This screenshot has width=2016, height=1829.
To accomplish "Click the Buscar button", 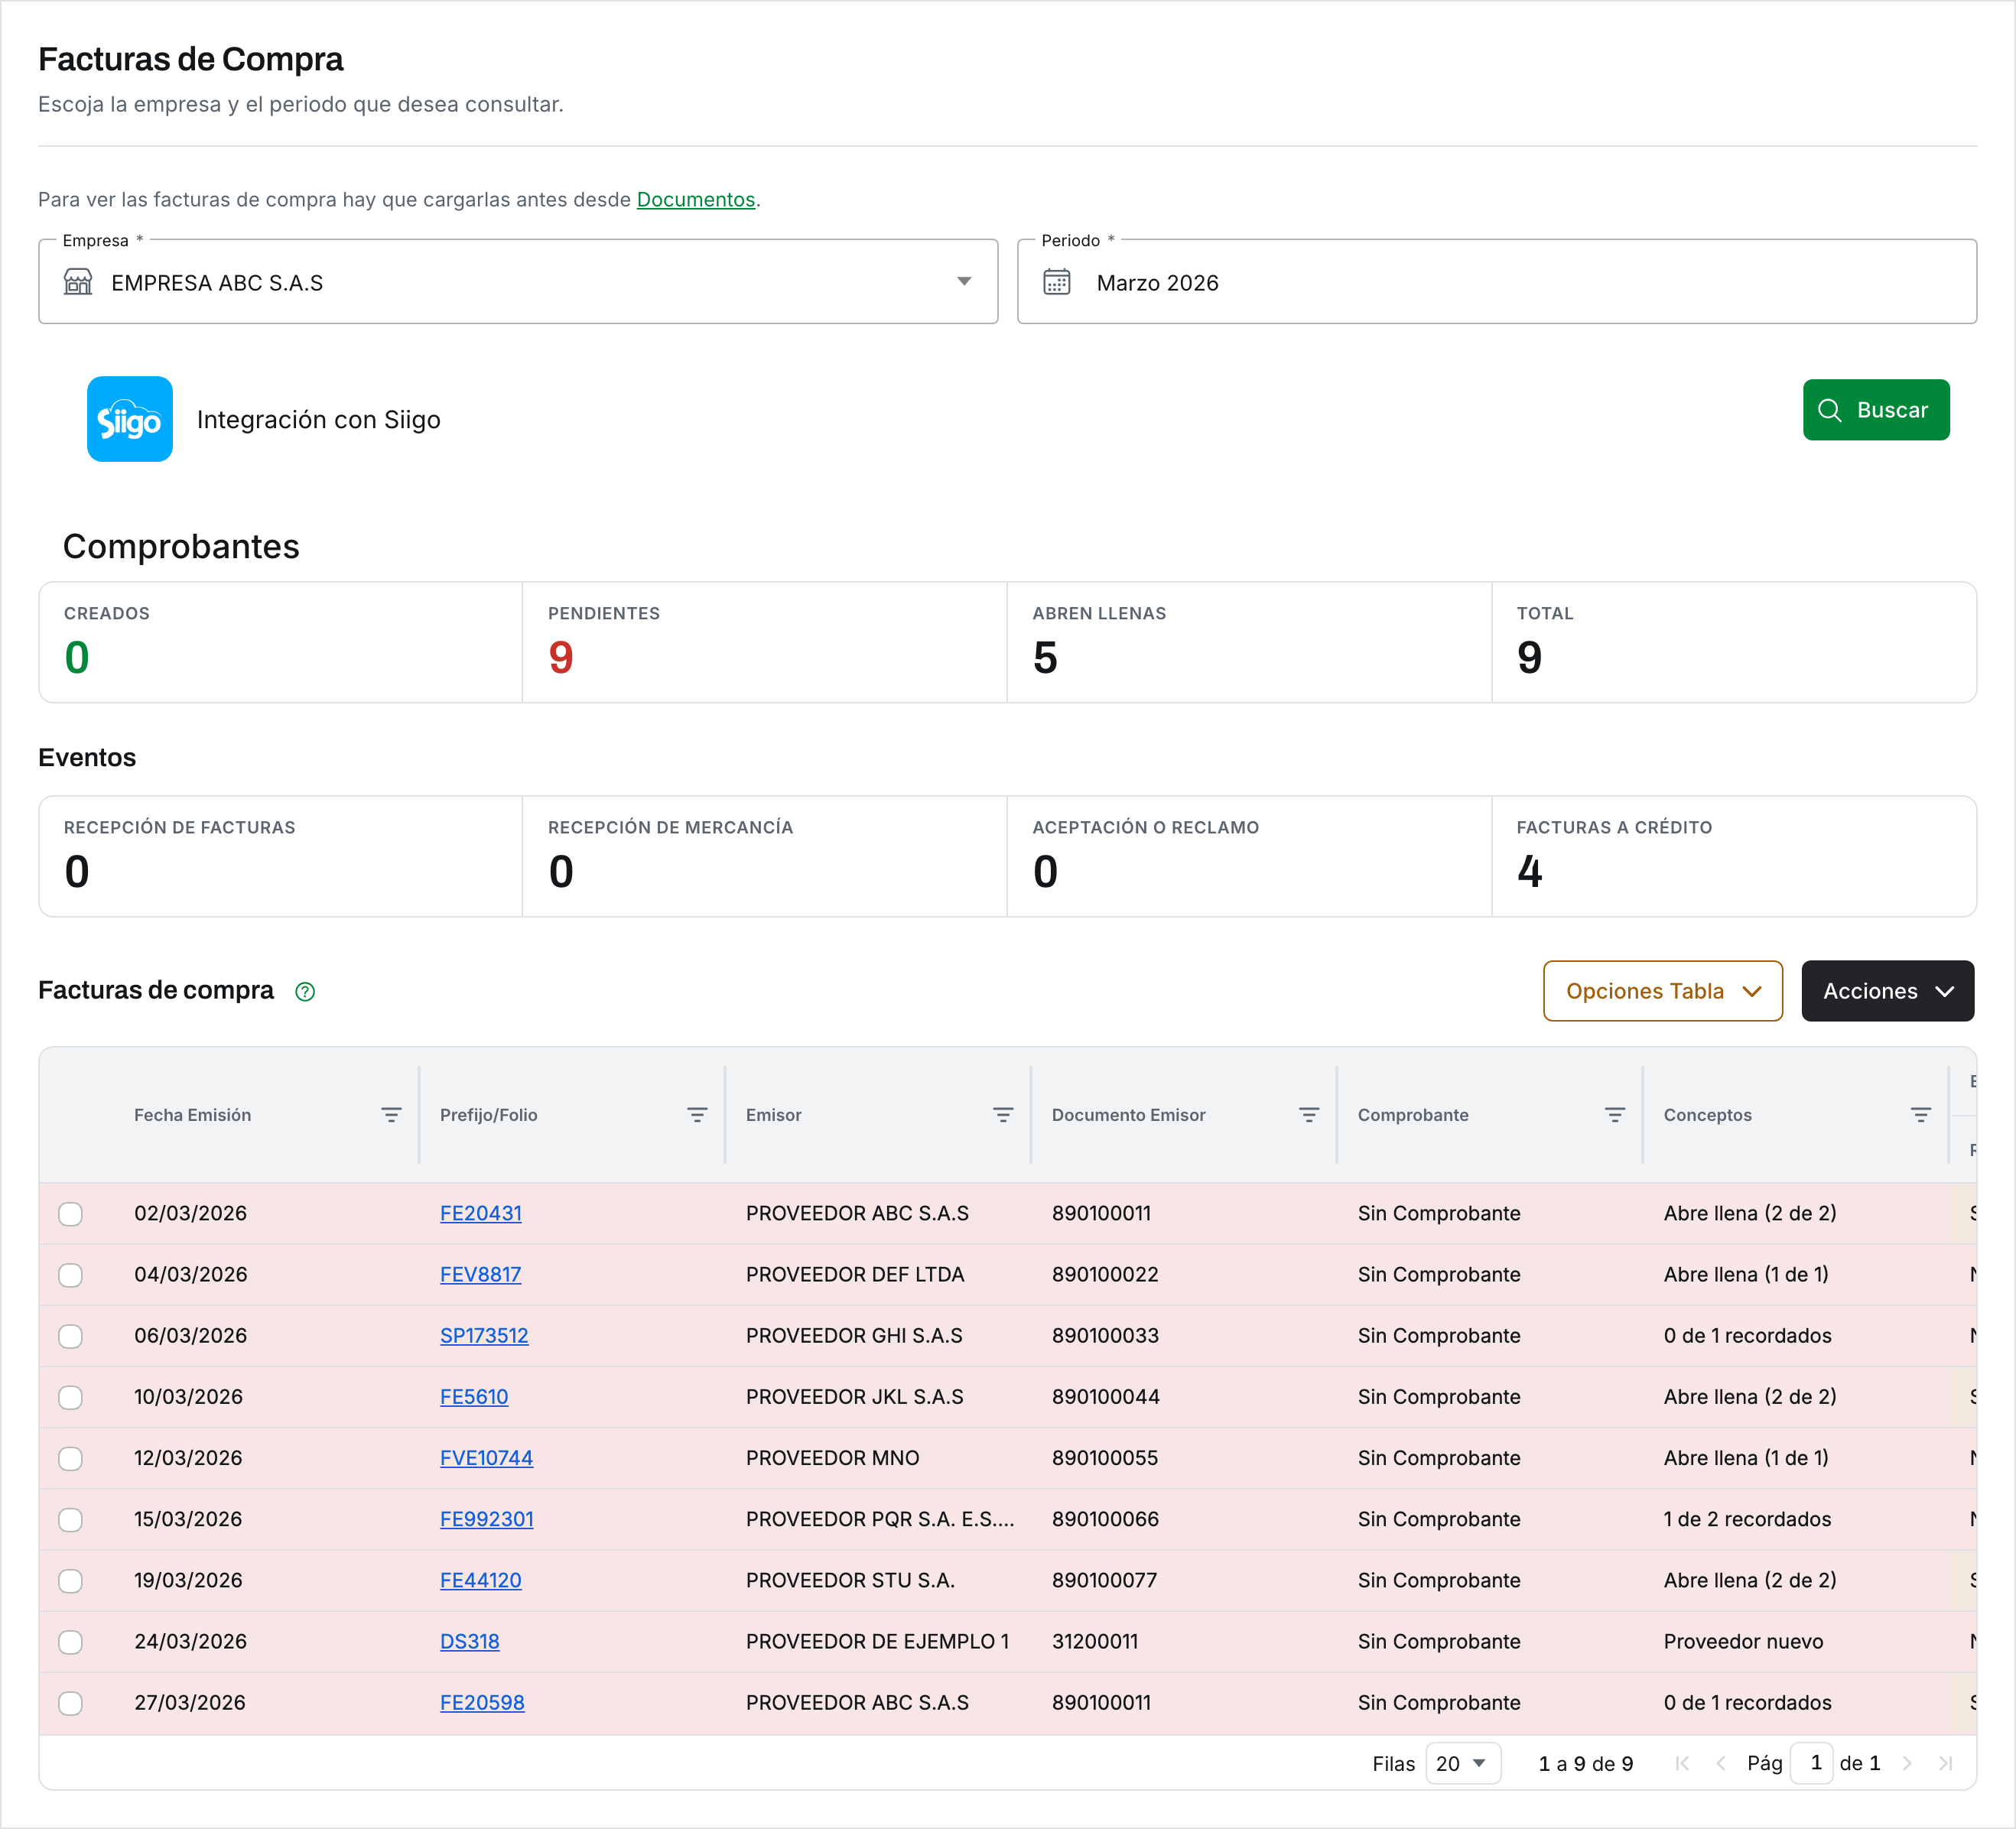I will [x=1875, y=410].
